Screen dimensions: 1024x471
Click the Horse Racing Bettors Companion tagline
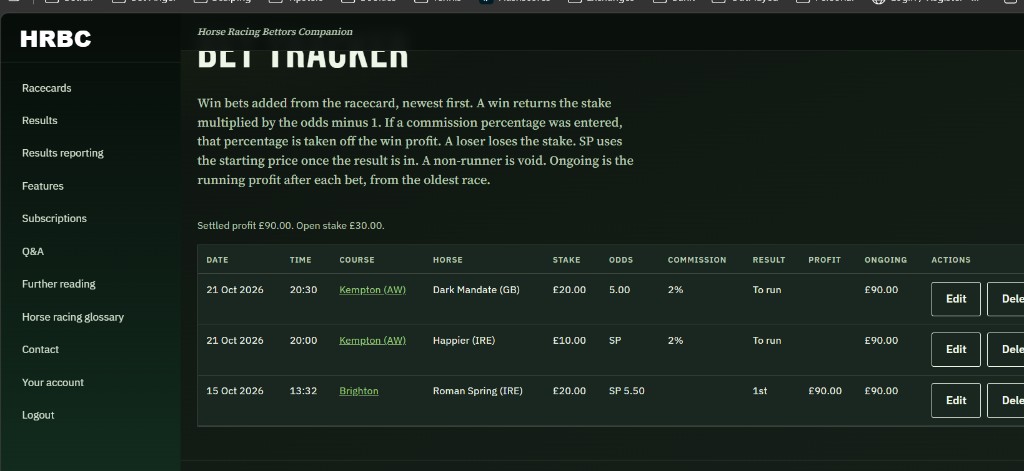(x=275, y=31)
